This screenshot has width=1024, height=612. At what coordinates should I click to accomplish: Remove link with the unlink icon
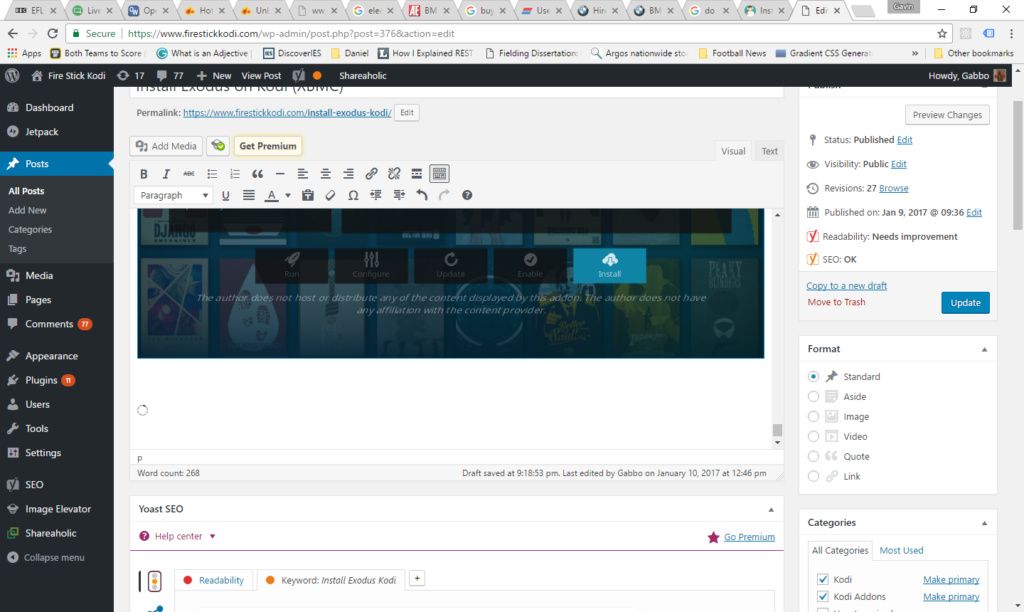point(394,174)
